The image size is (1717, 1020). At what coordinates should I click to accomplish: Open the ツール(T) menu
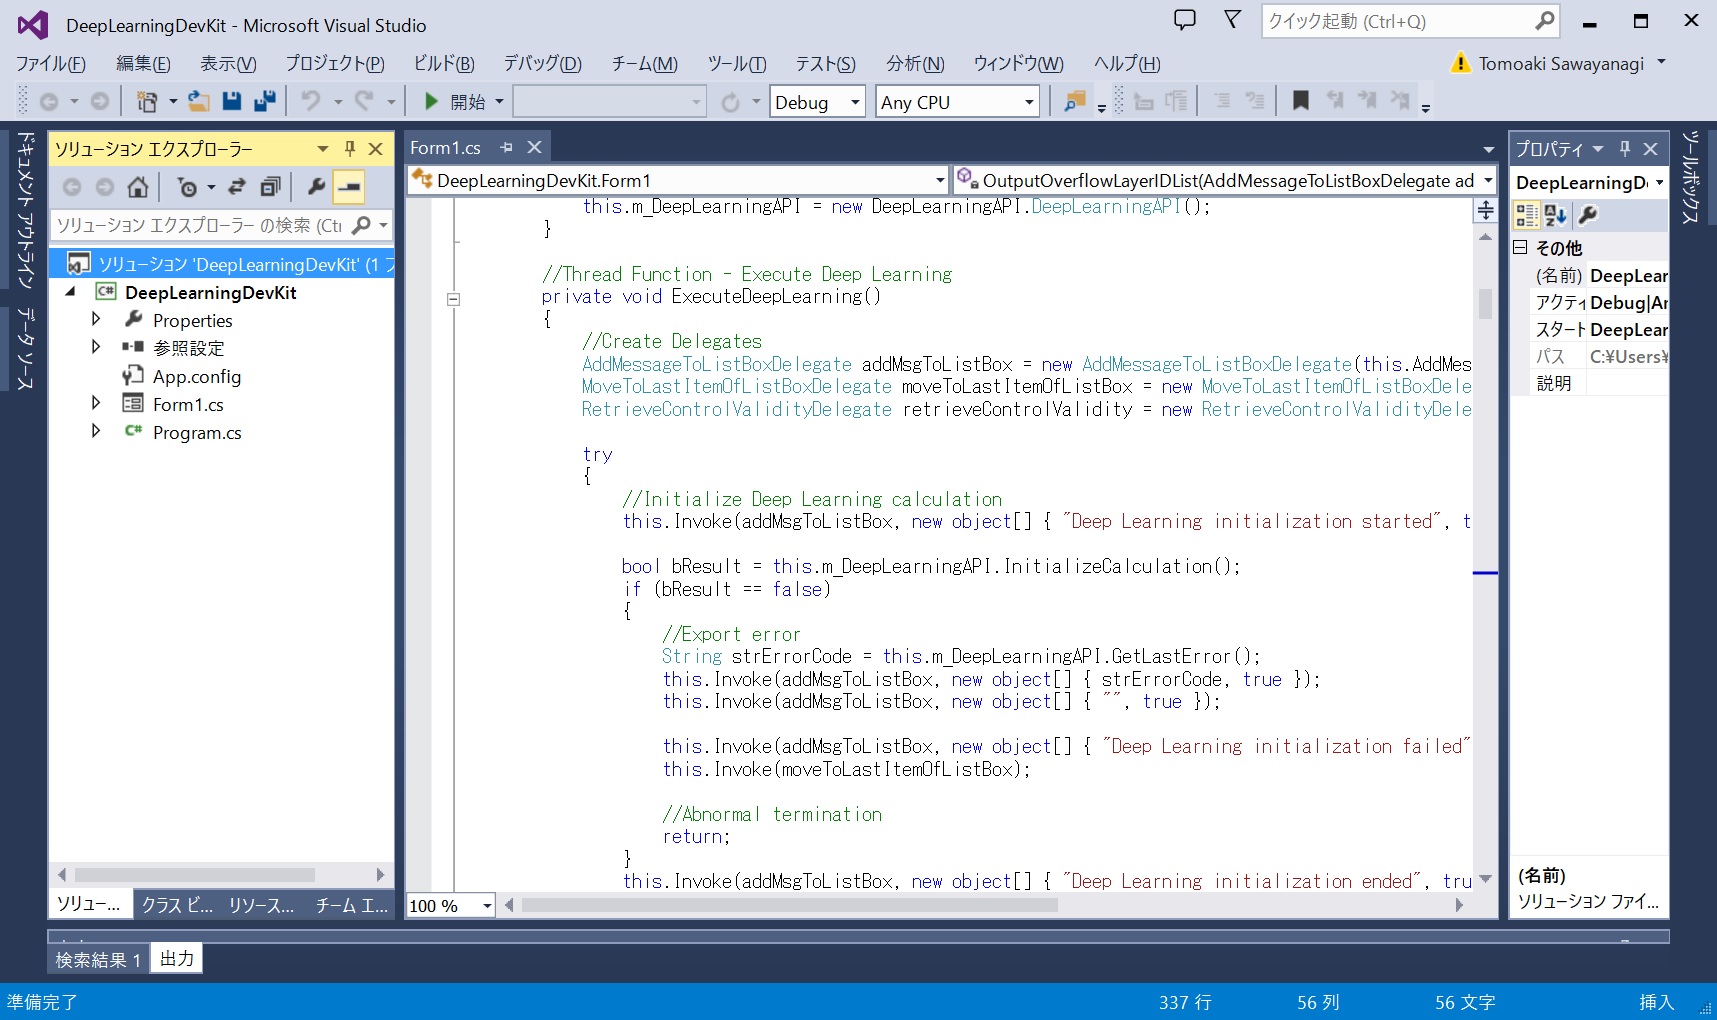pos(737,63)
